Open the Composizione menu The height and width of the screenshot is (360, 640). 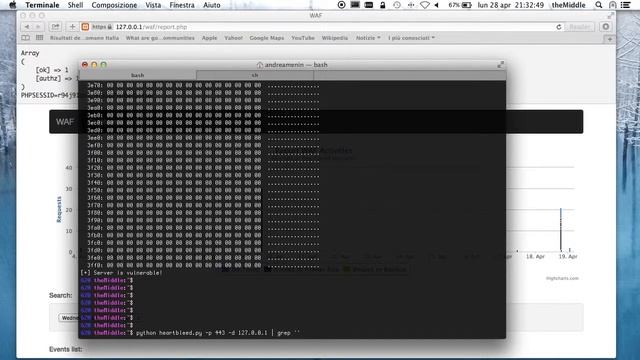pos(114,5)
